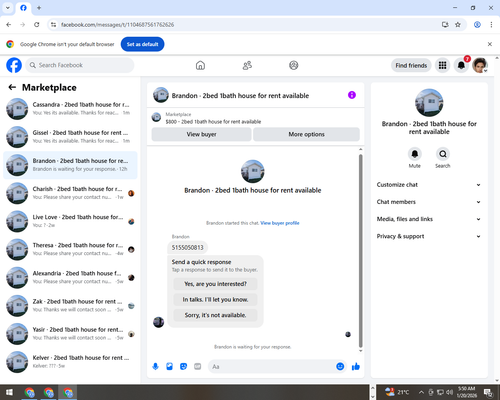500x400 pixels.
Task: Send quick reply Sorry, it's not available.
Action: point(215,315)
